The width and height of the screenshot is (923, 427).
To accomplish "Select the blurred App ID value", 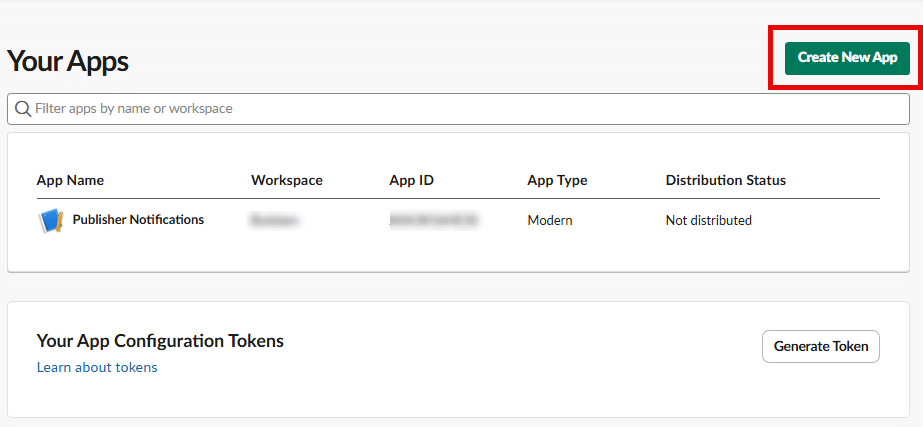I will point(433,220).
